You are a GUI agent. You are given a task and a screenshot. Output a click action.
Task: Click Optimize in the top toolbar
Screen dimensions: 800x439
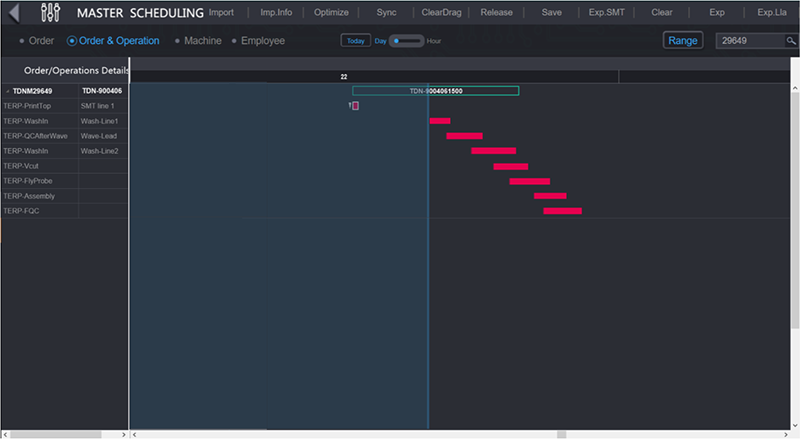point(331,13)
